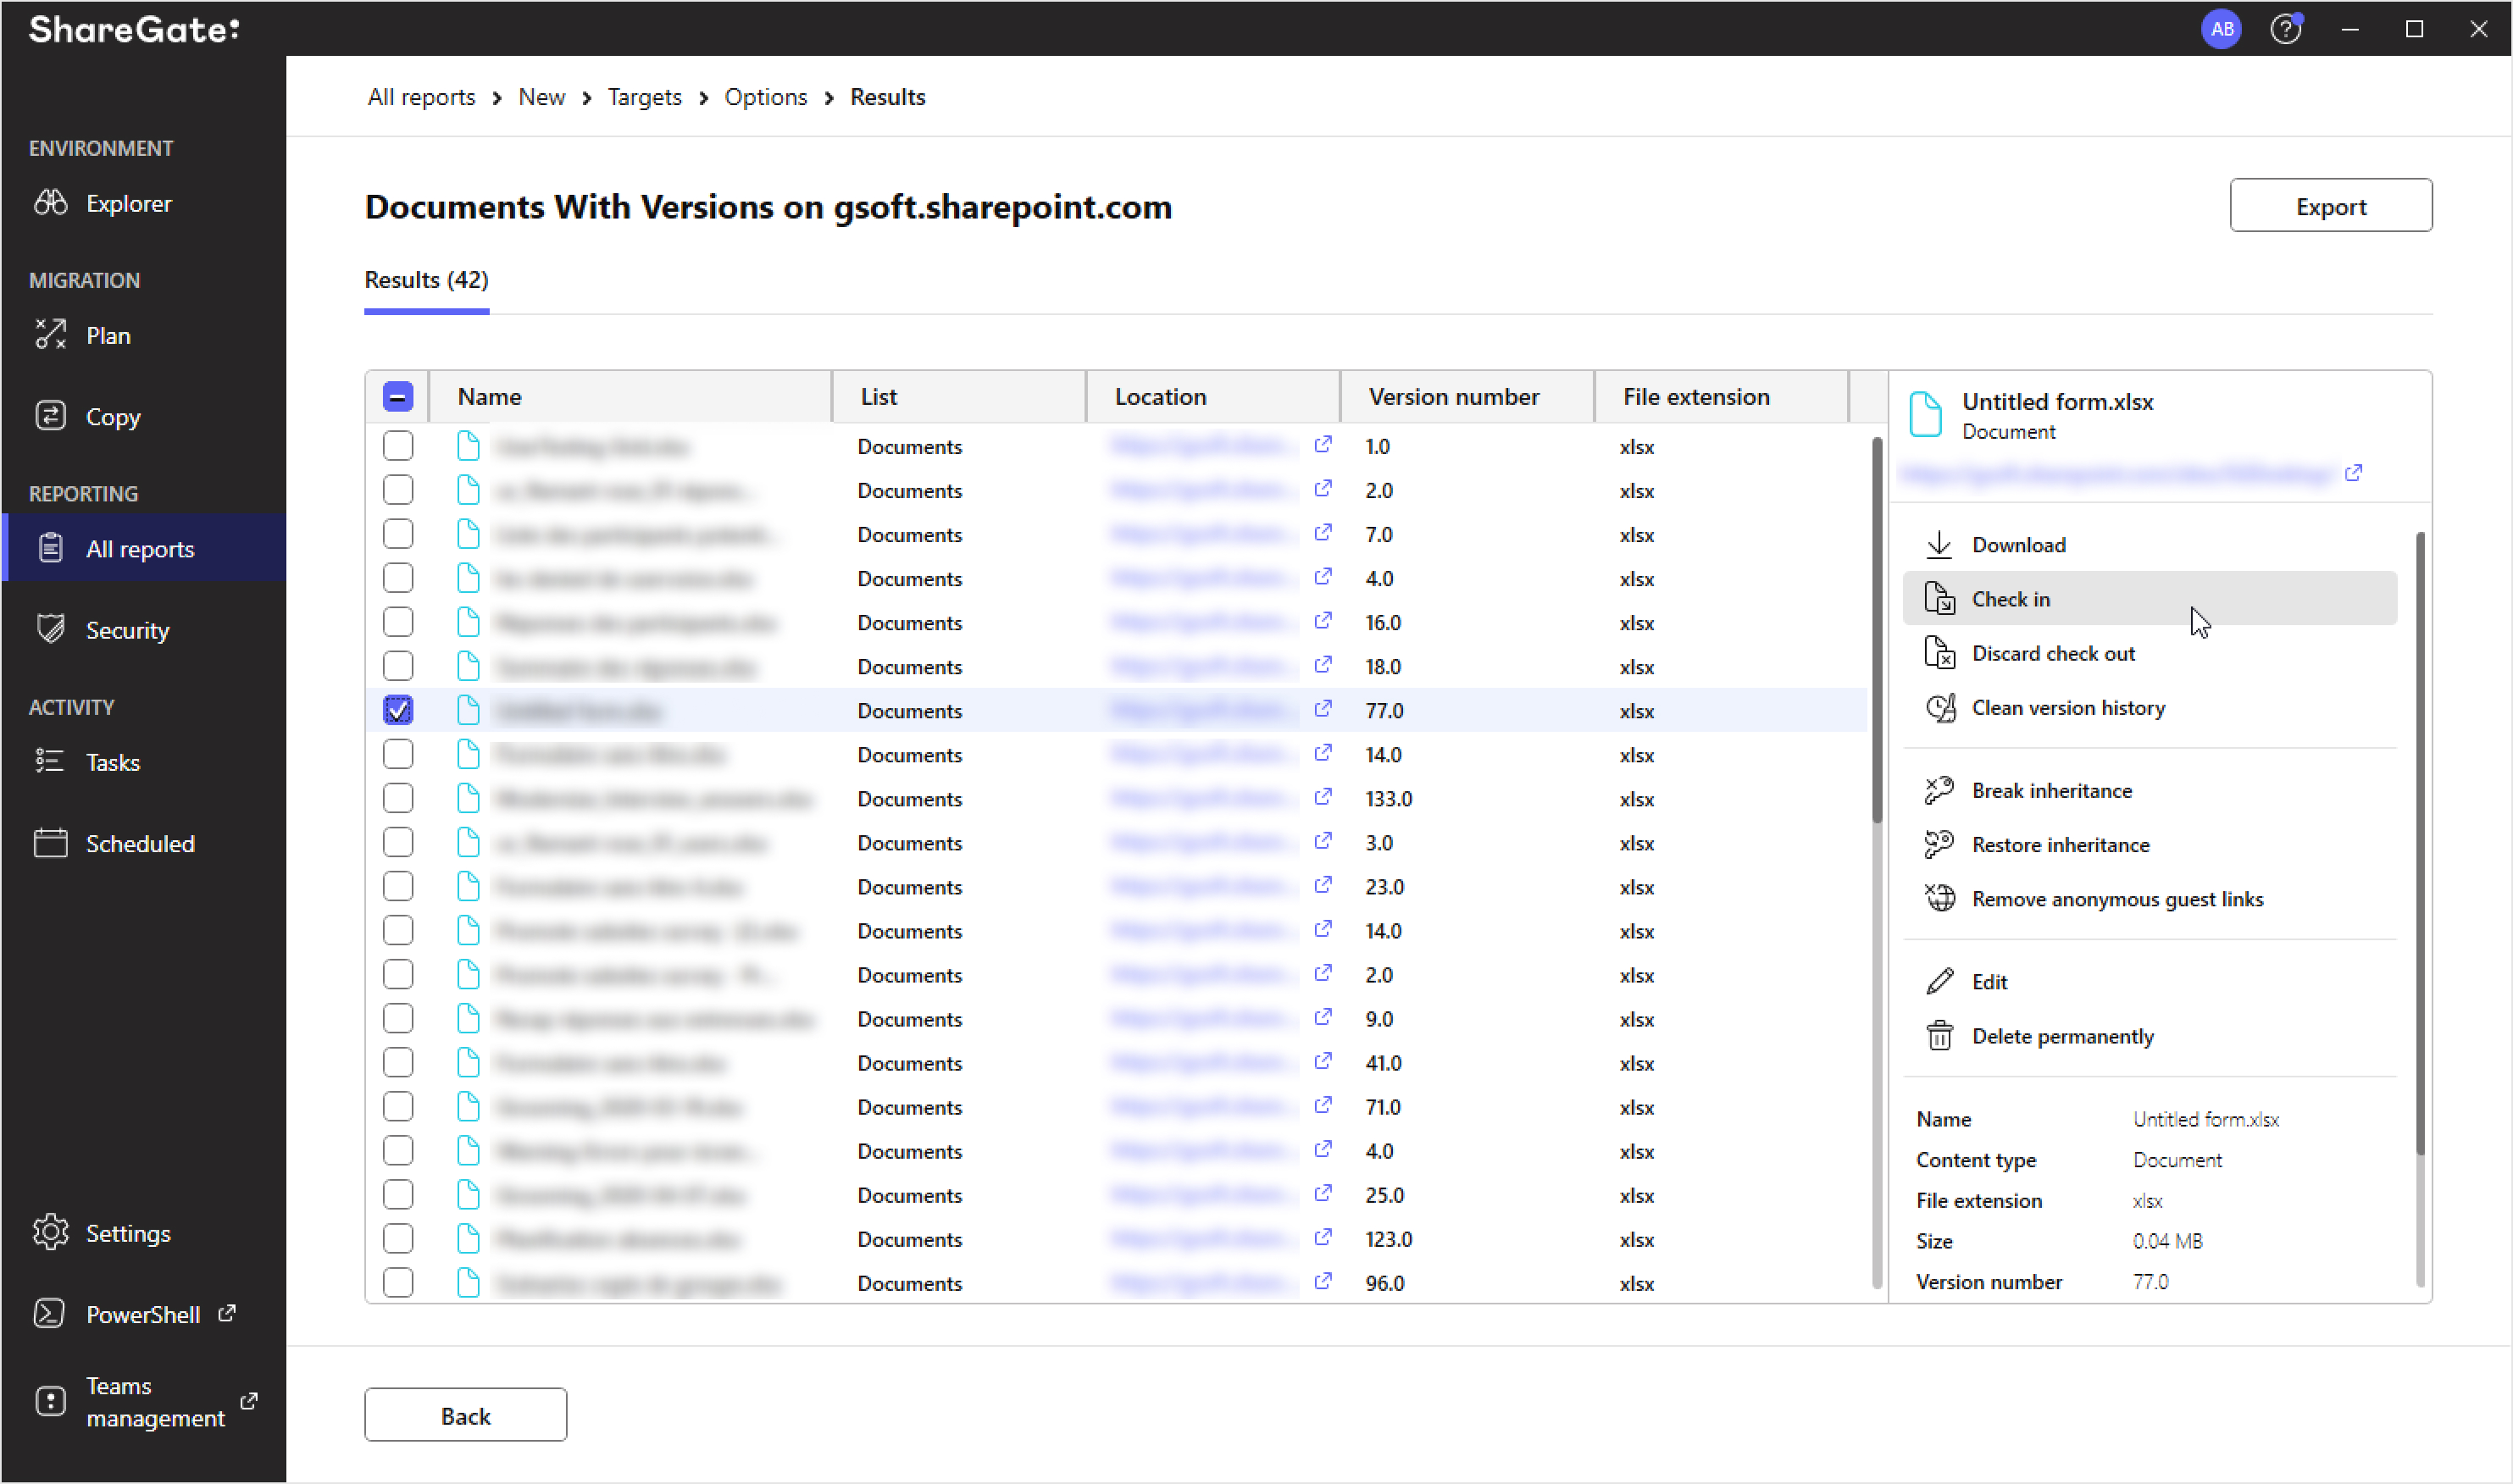The width and height of the screenshot is (2513, 1484).
Task: Enable the select-all checkbox at table header
Action: click(397, 394)
